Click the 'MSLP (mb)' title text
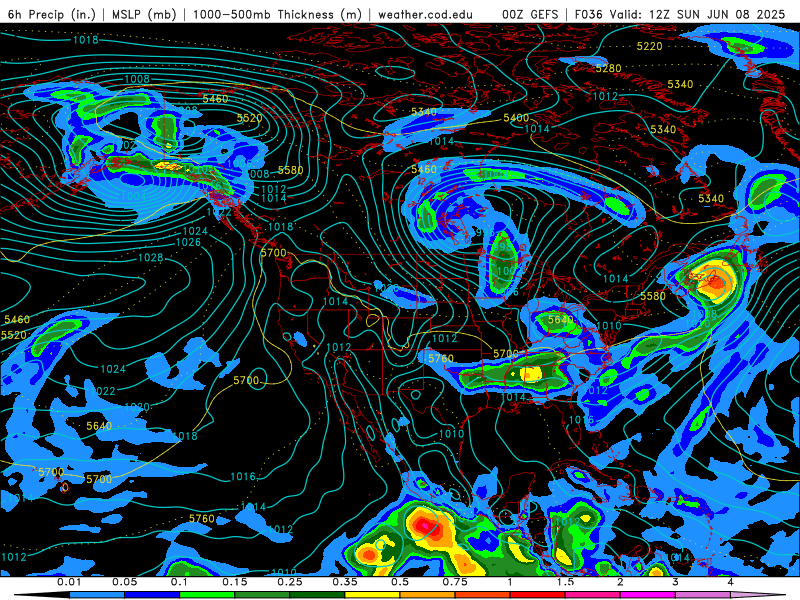 [x=144, y=14]
